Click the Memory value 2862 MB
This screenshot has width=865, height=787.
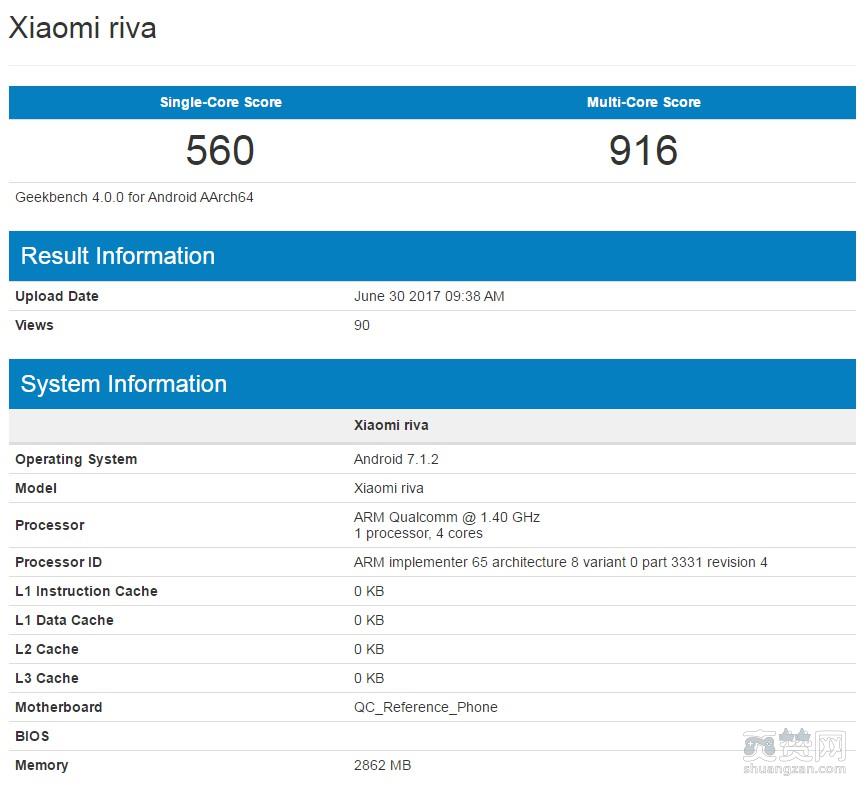pos(382,765)
